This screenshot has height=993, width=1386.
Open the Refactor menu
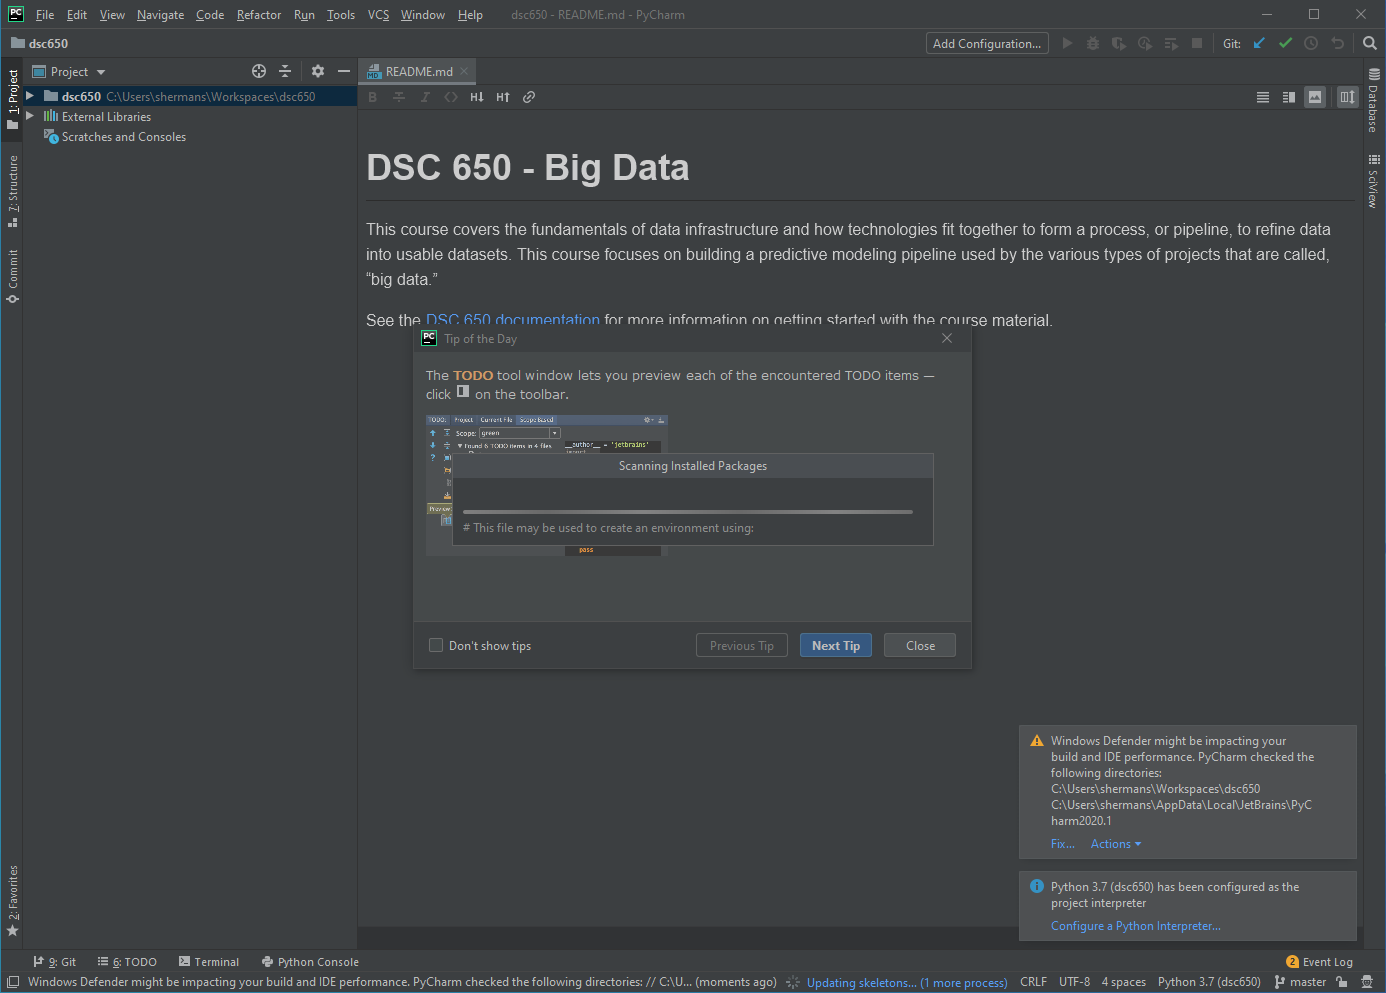259,15
